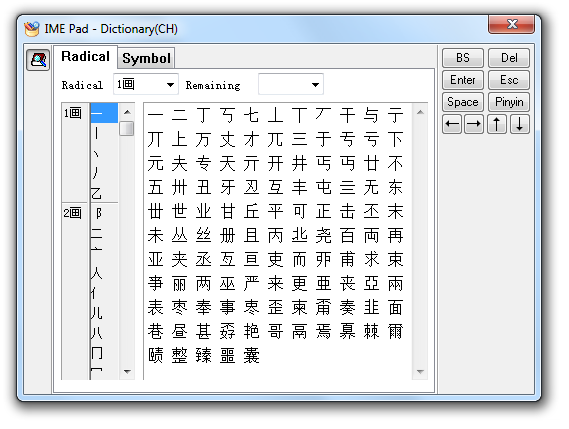Pick the character 哥 in the grid
This screenshot has width=569, height=429.
[275, 332]
